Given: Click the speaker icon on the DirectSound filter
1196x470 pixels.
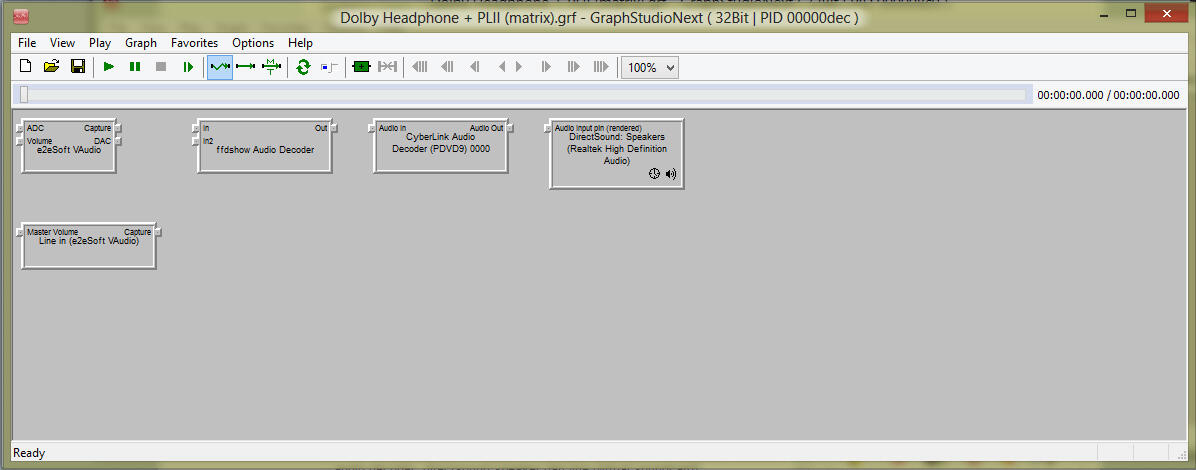Looking at the screenshot, I should coord(670,174).
